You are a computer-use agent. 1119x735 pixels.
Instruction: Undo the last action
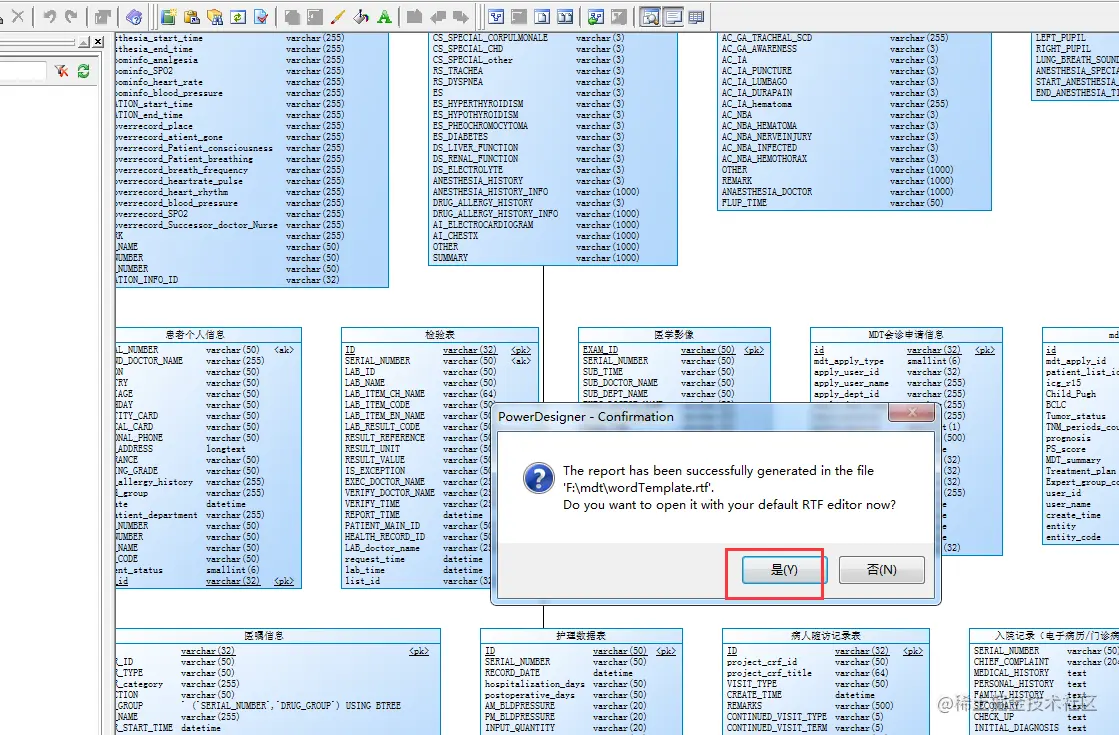pos(49,16)
